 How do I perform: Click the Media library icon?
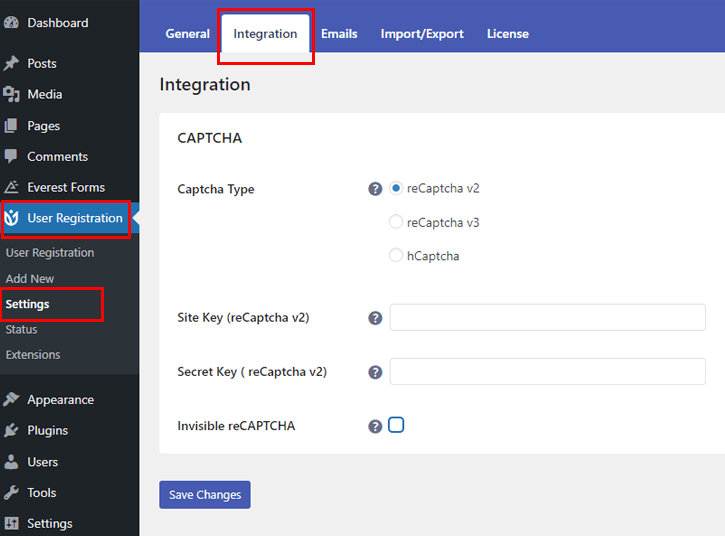tap(12, 94)
